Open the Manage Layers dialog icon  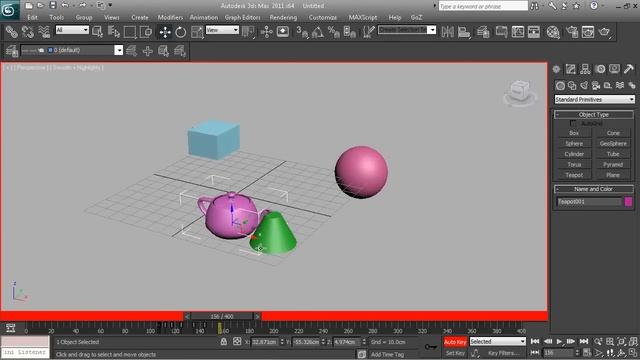pyautogui.click(x=483, y=31)
